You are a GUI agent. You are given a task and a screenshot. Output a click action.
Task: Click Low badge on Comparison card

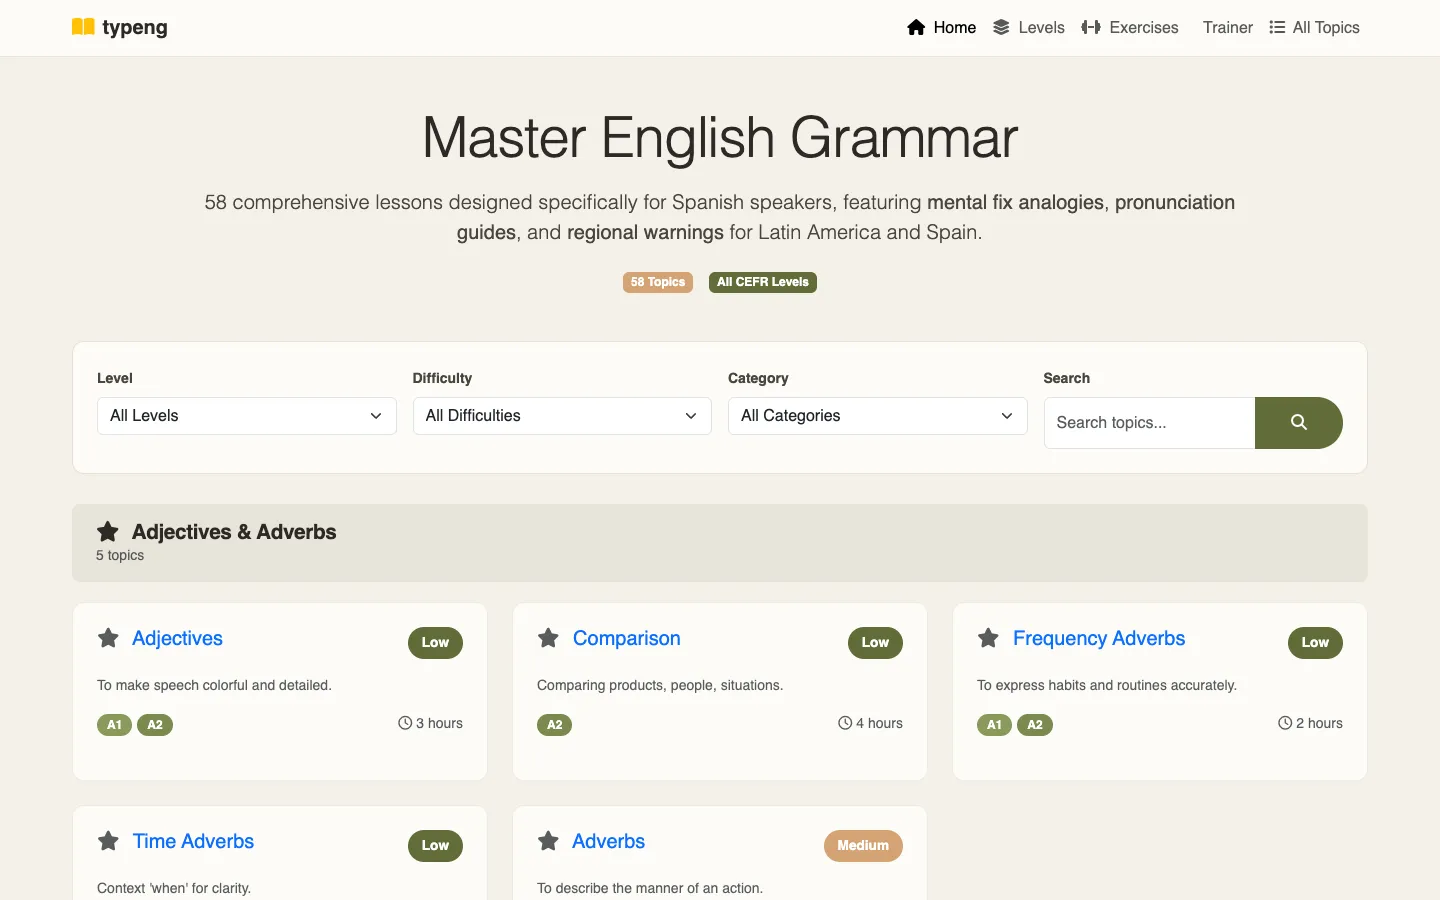pyautogui.click(x=875, y=642)
